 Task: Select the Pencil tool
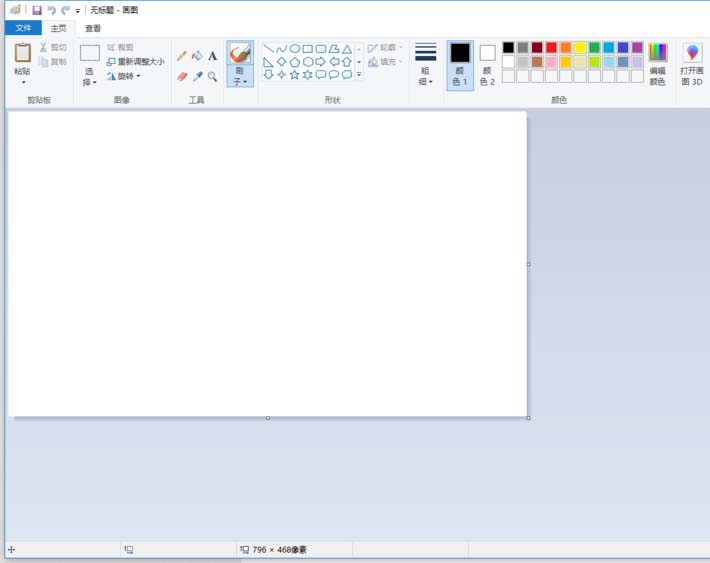182,56
